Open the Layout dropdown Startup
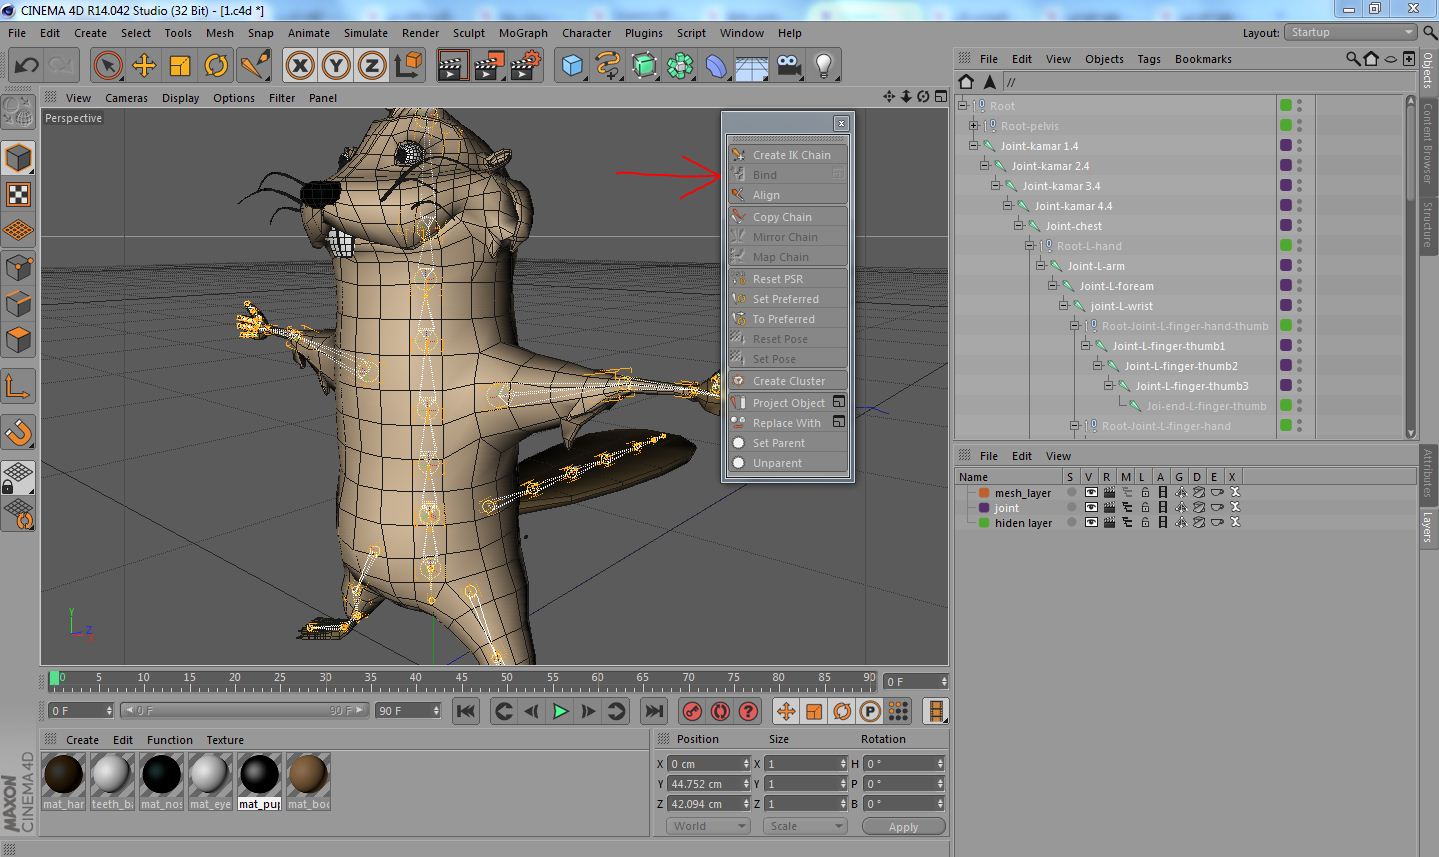Image resolution: width=1439 pixels, height=857 pixels. click(x=1350, y=32)
